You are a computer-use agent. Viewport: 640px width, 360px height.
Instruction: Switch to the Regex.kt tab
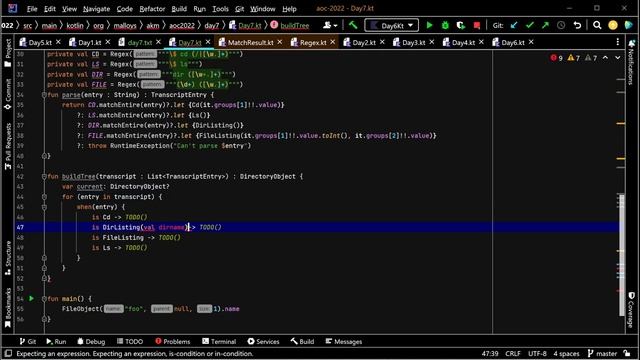coord(313,42)
